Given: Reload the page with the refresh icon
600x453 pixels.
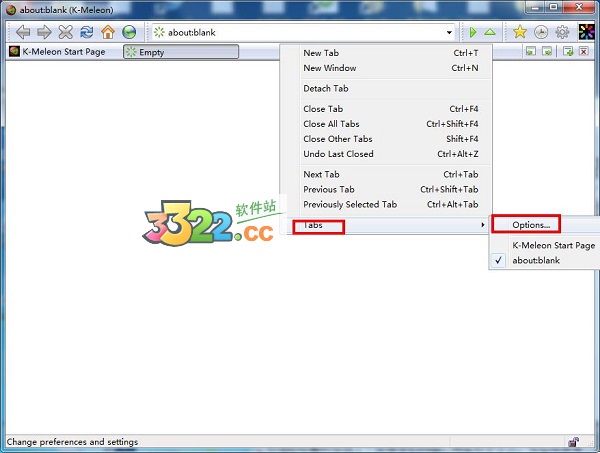Looking at the screenshot, I should pyautogui.click(x=87, y=32).
